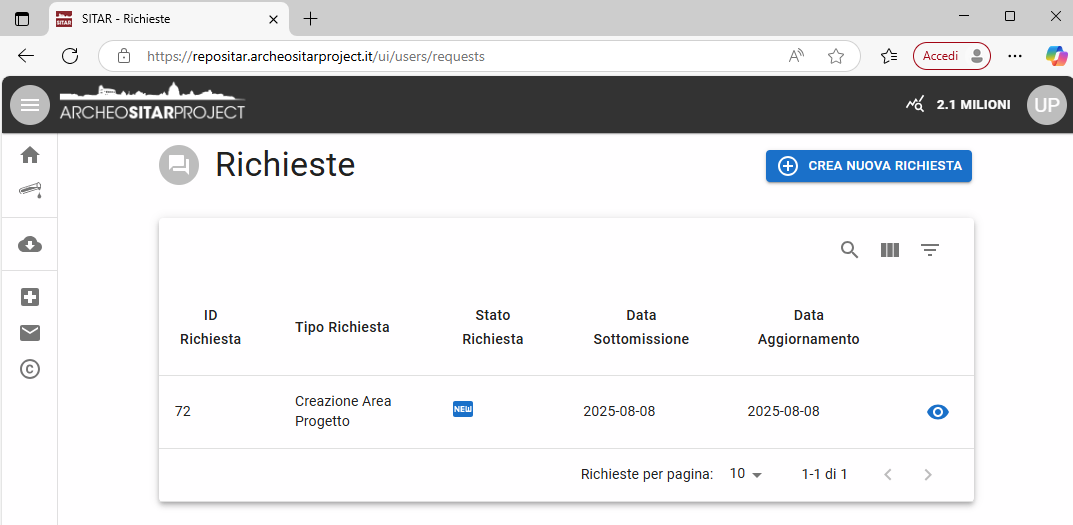Open the hamburger navigation menu

(30, 105)
